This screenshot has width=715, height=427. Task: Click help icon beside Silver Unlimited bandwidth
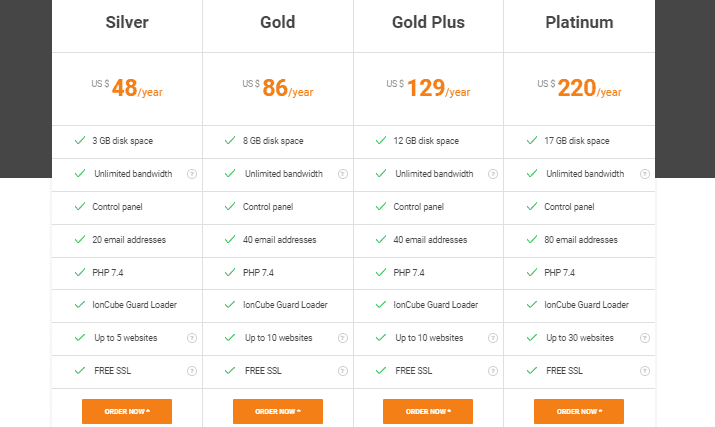tap(192, 174)
